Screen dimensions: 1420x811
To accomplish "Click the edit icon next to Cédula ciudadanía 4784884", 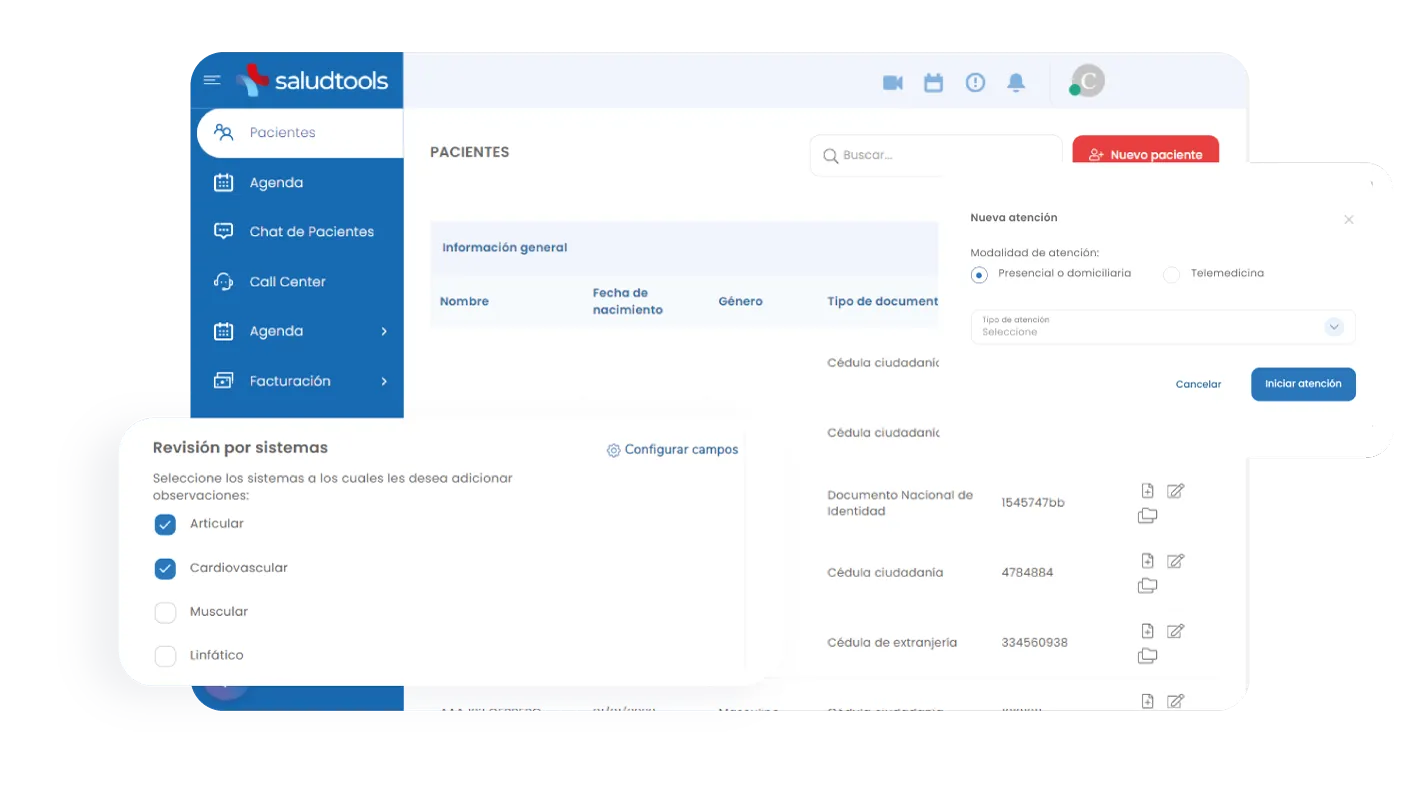I will 1176,560.
